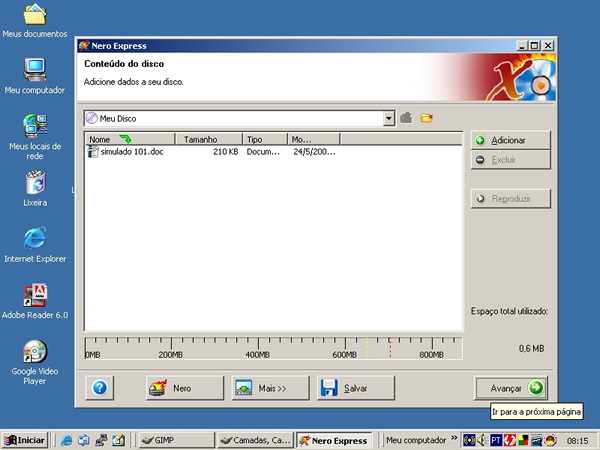Select Meus locais de rede icon
The height and width of the screenshot is (450, 600).
click(35, 137)
